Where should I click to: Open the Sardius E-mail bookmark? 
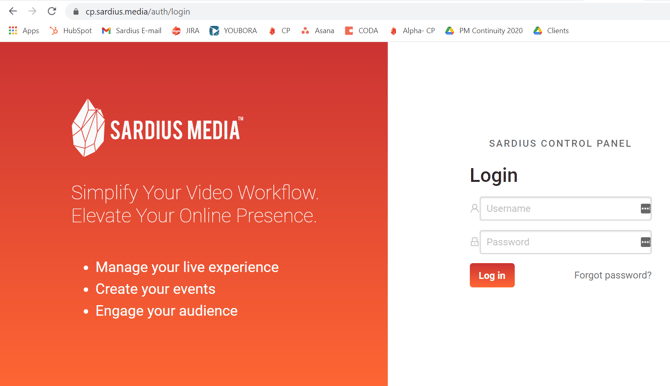[131, 31]
